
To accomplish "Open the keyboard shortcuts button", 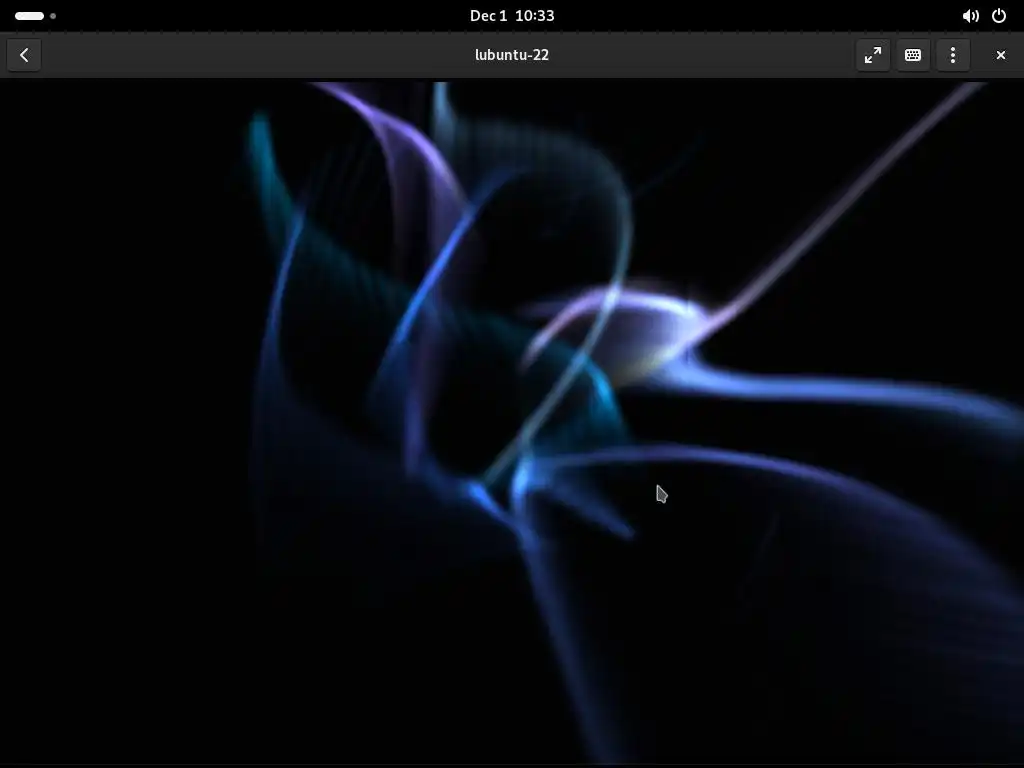I will coord(912,55).
